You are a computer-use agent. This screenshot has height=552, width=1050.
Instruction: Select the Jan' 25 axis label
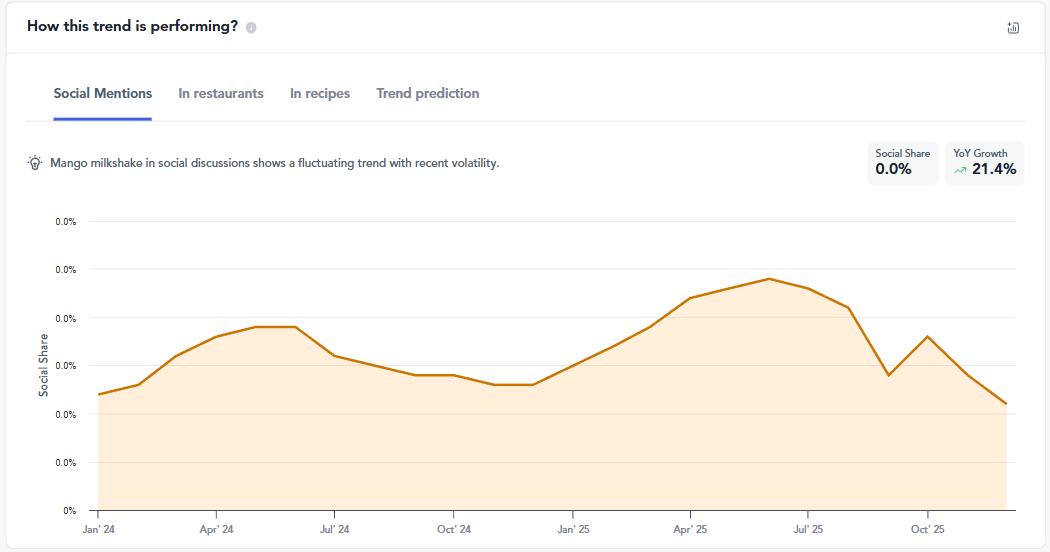click(572, 529)
